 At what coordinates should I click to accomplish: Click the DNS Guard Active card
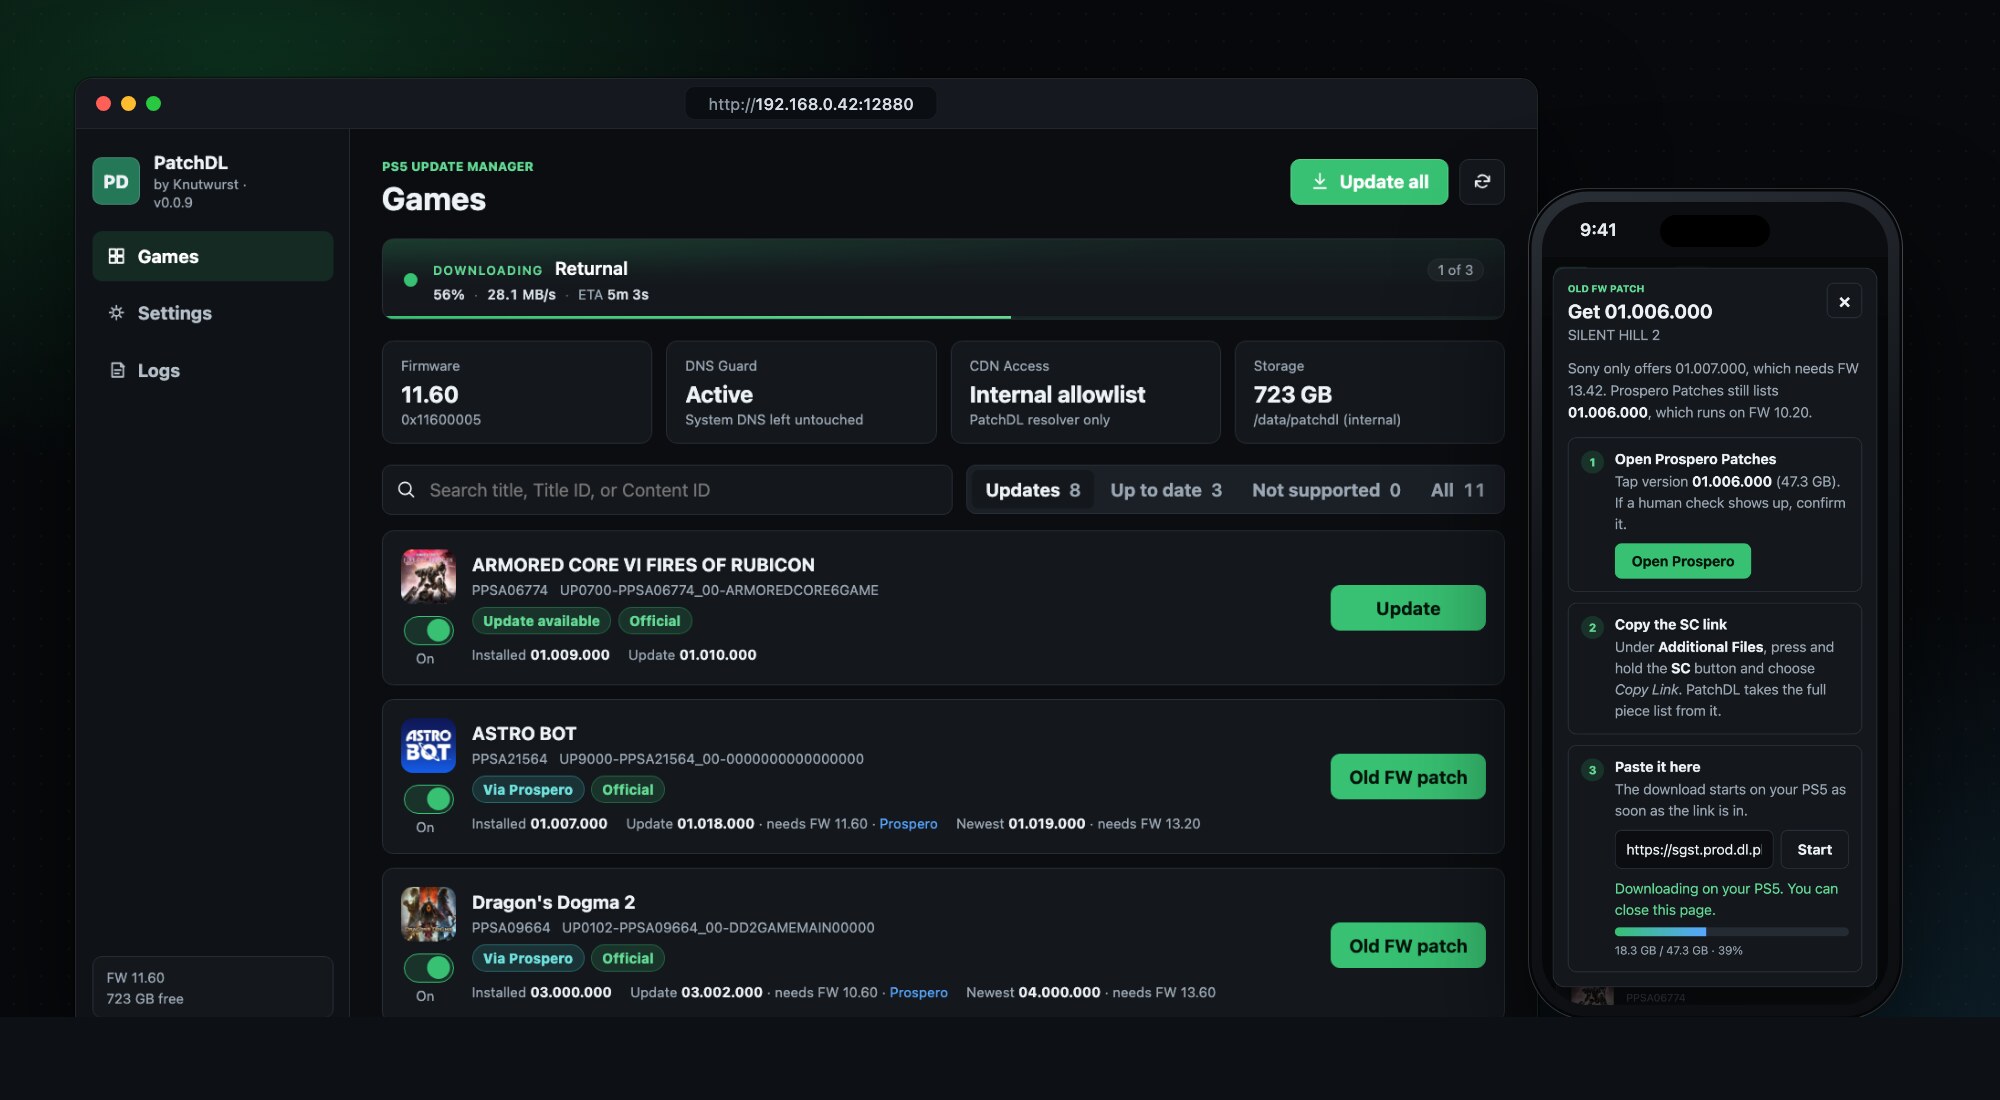click(x=801, y=392)
